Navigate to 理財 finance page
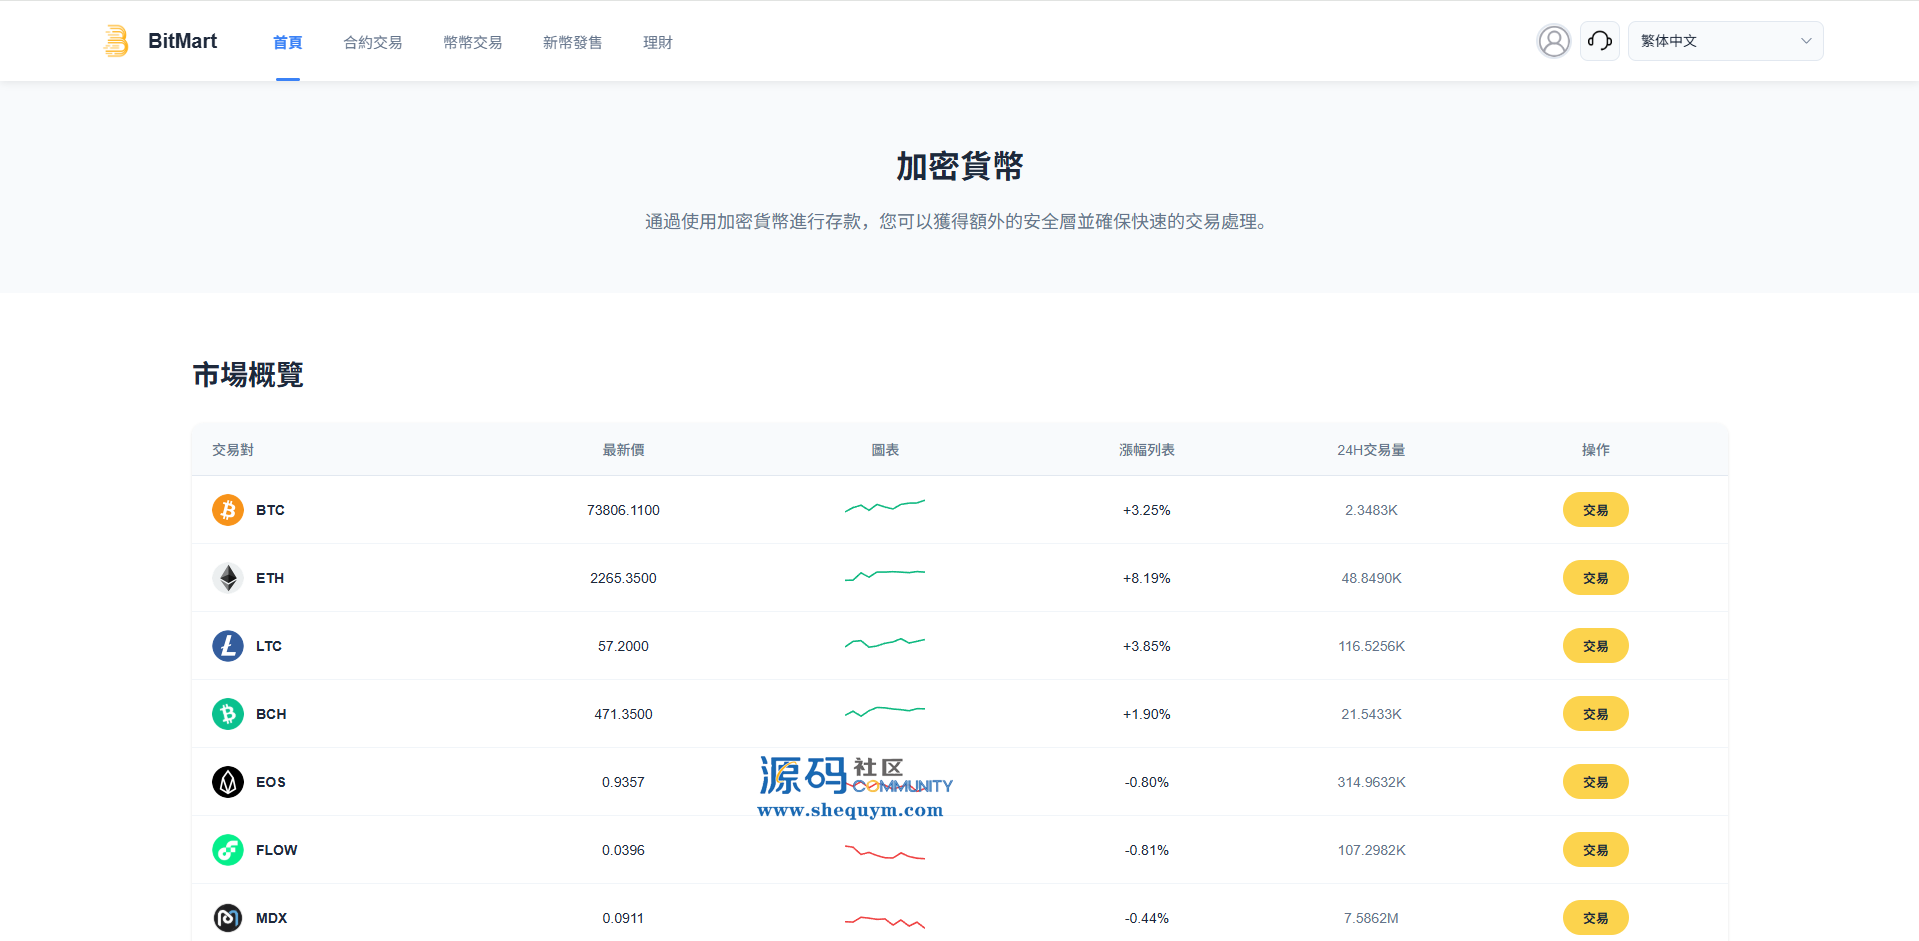This screenshot has height=941, width=1919. pos(658,42)
